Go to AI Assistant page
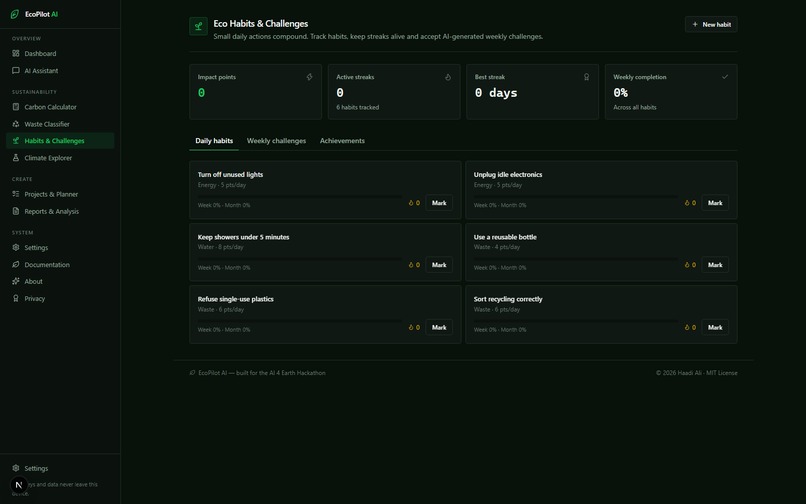806x504 pixels. tap(60, 70)
